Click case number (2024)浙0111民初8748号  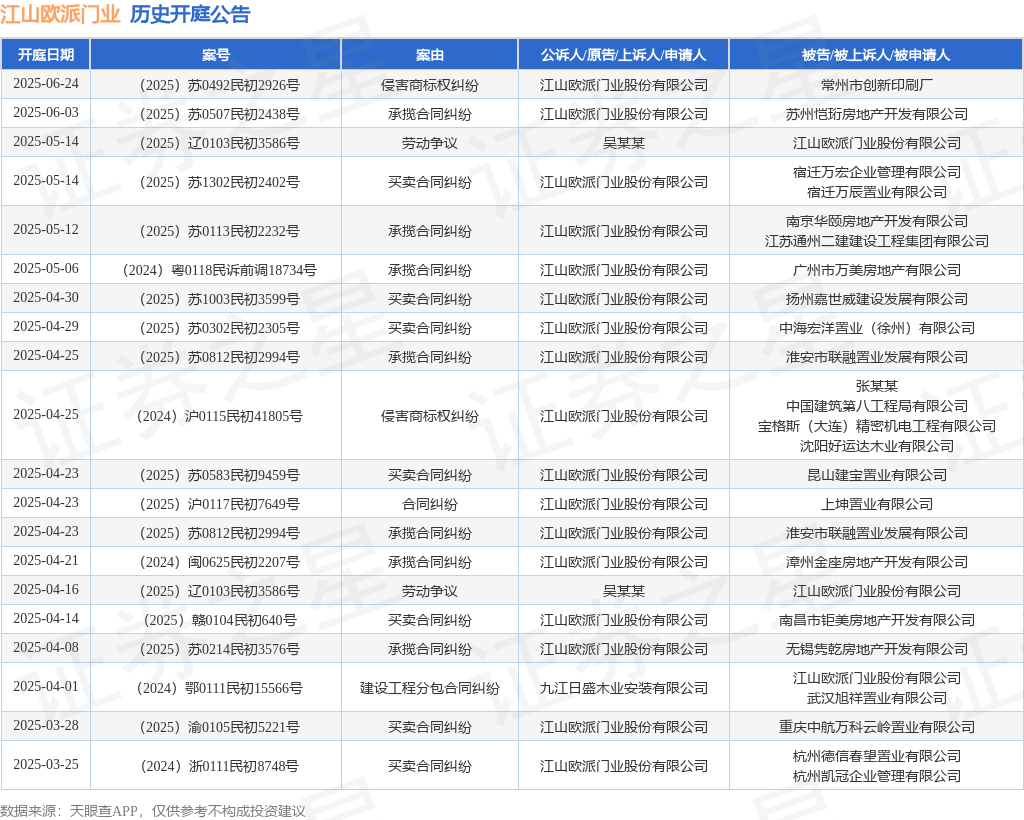tap(216, 766)
